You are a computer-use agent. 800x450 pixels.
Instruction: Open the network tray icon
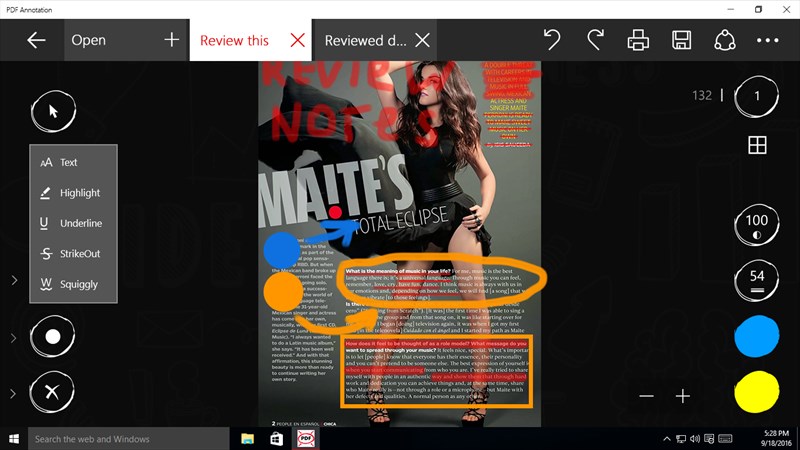[681, 439]
